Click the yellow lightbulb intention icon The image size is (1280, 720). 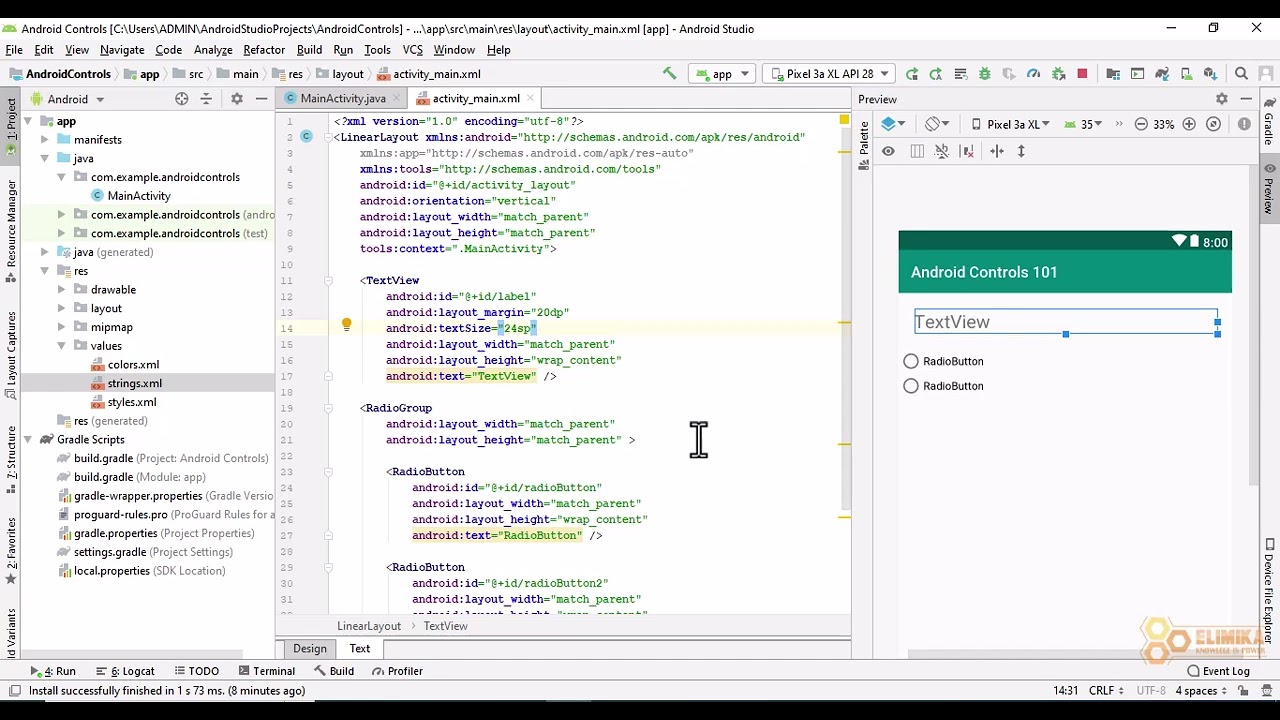click(346, 325)
